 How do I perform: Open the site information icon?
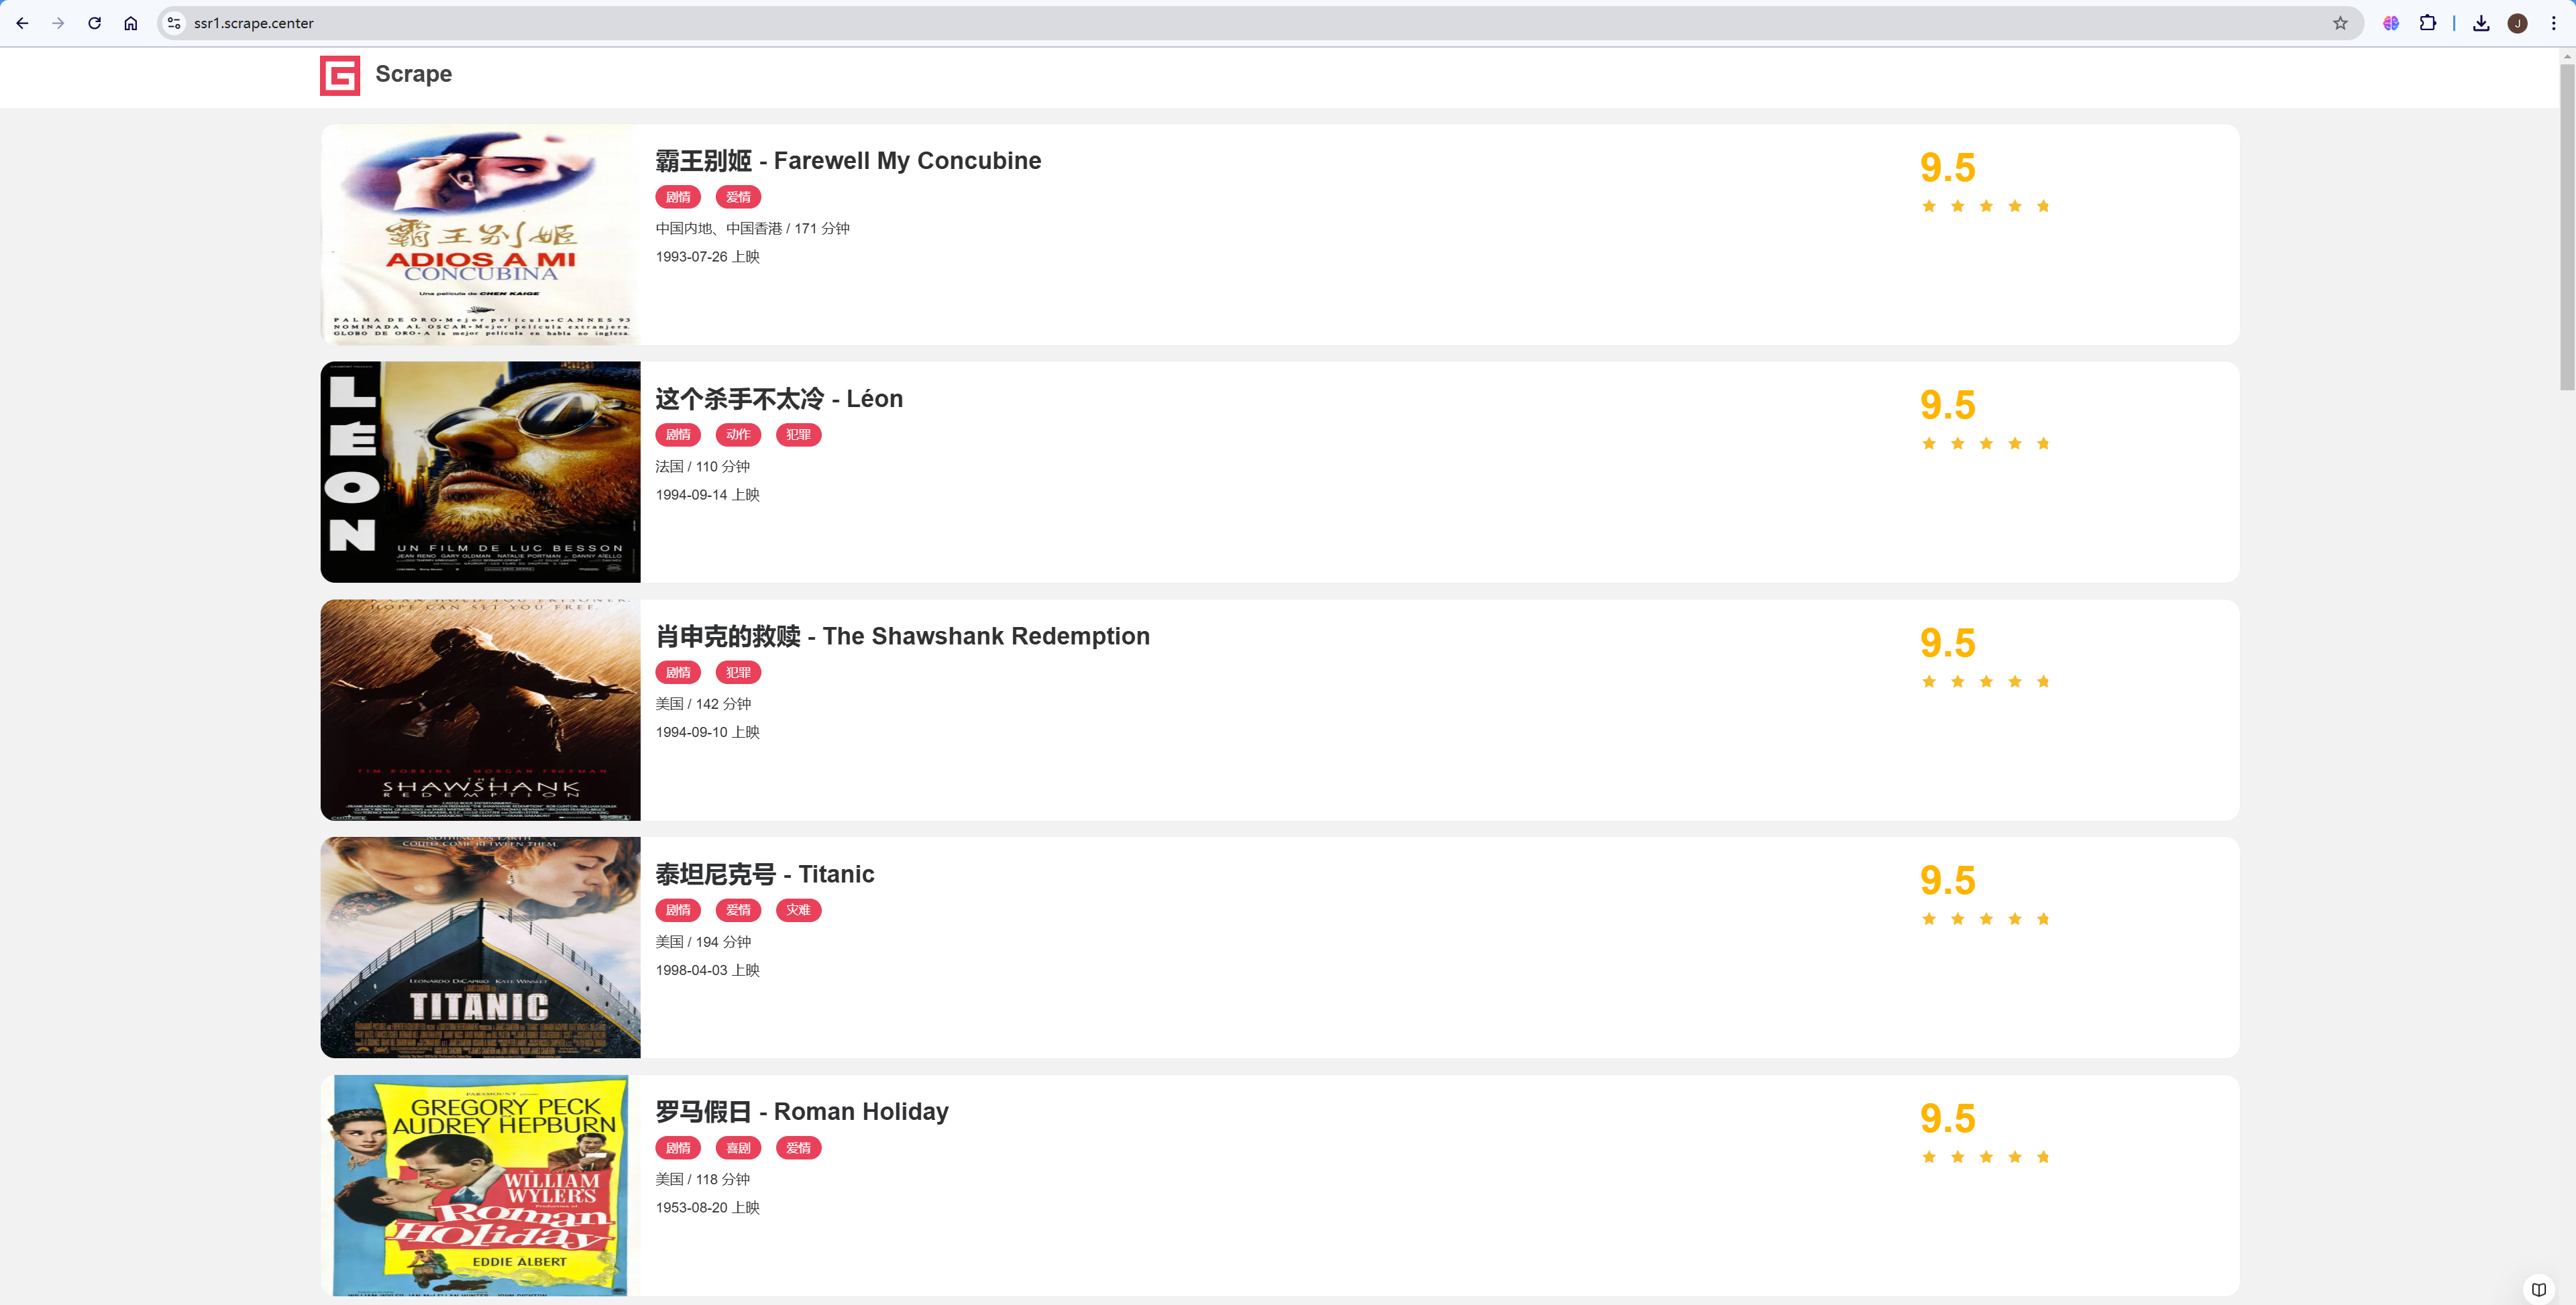pyautogui.click(x=174, y=23)
